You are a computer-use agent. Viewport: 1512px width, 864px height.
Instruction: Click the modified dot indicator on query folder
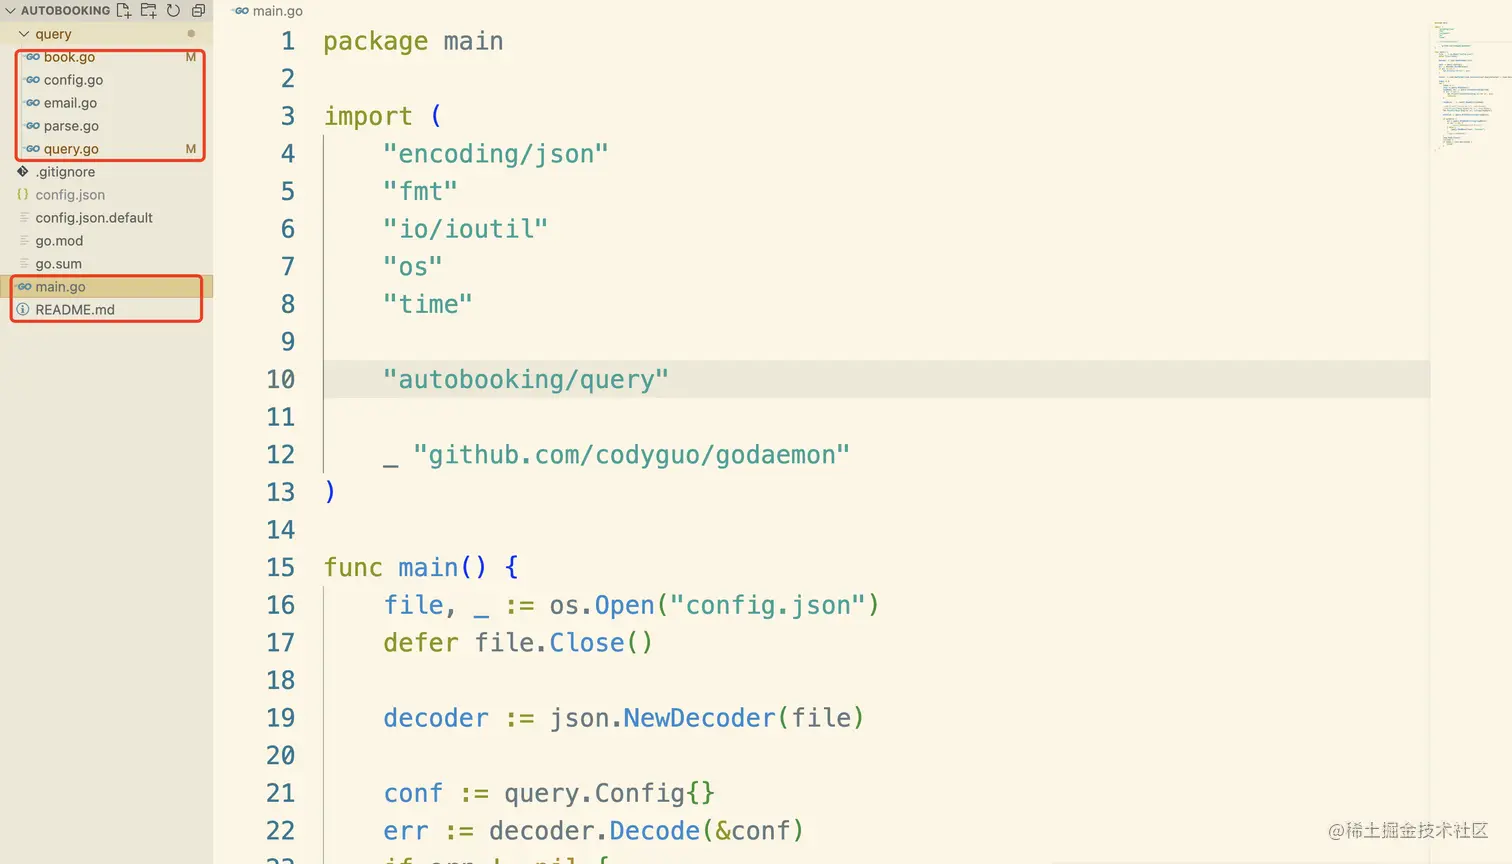click(190, 33)
